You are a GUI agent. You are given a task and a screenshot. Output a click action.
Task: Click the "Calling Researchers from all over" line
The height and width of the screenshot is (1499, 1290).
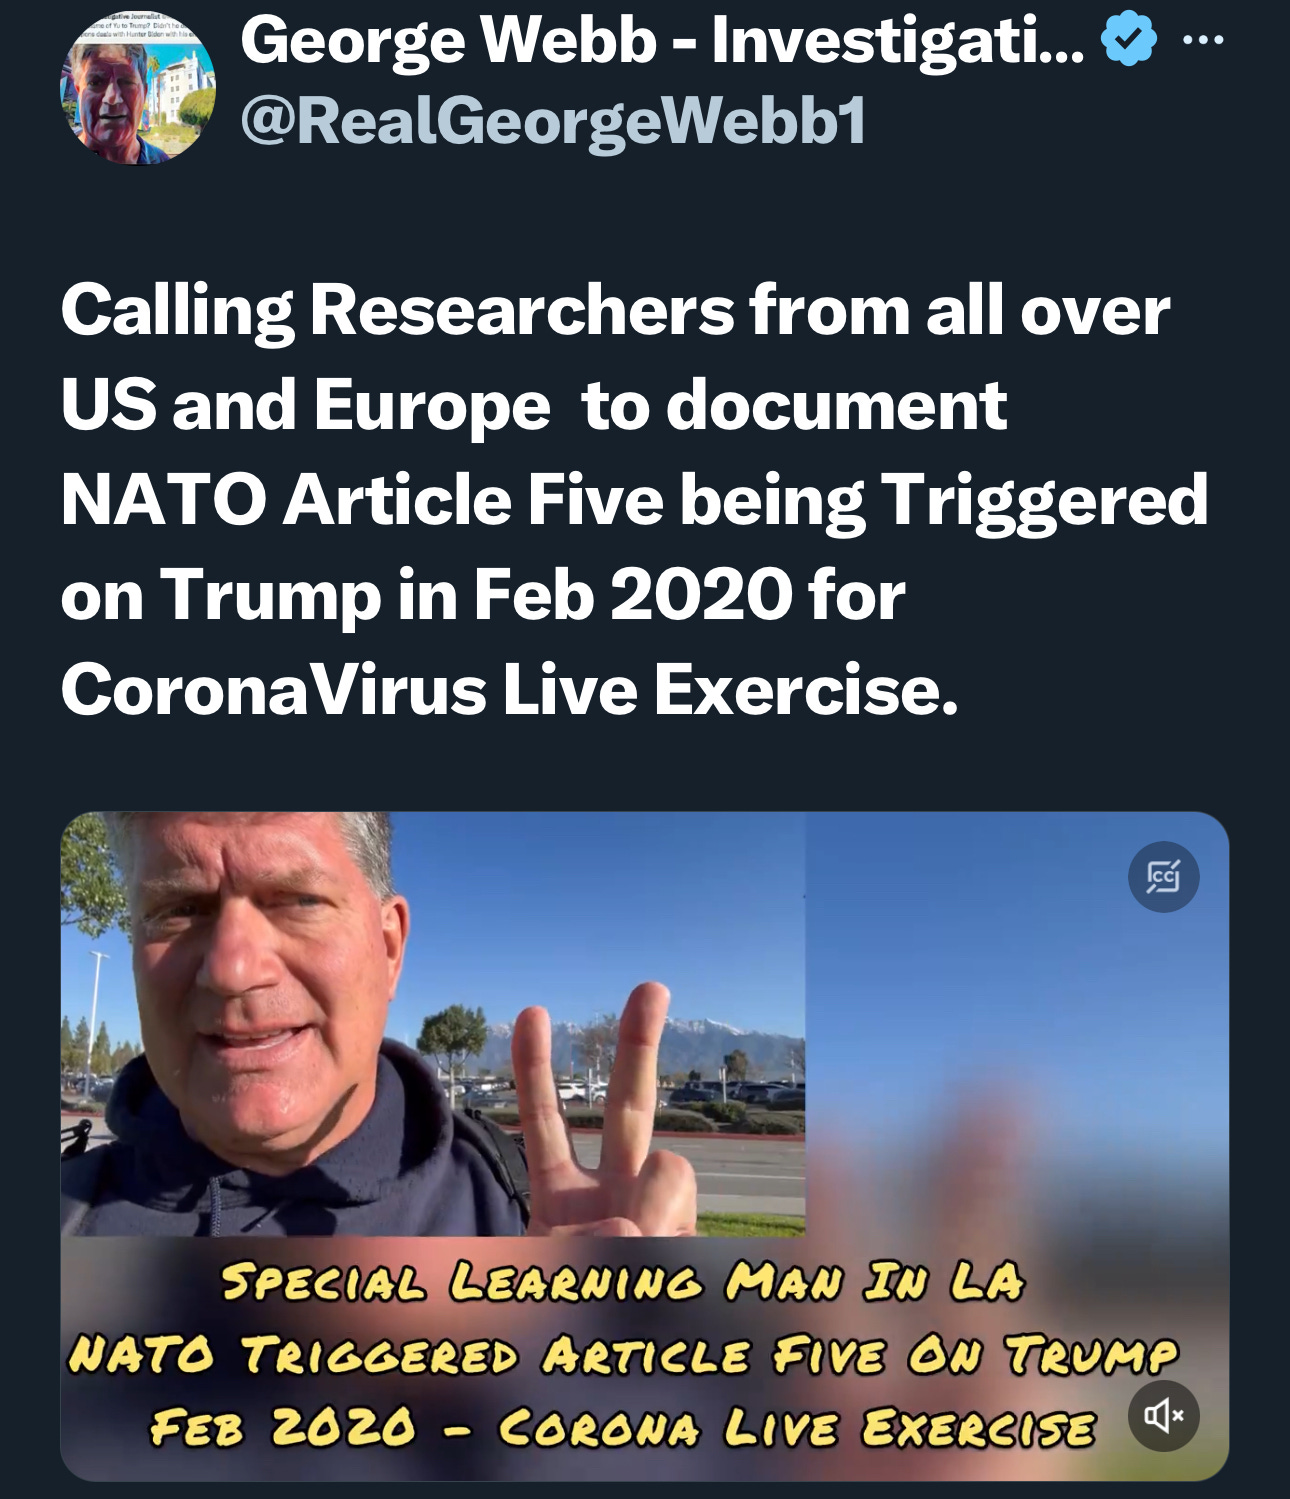615,311
